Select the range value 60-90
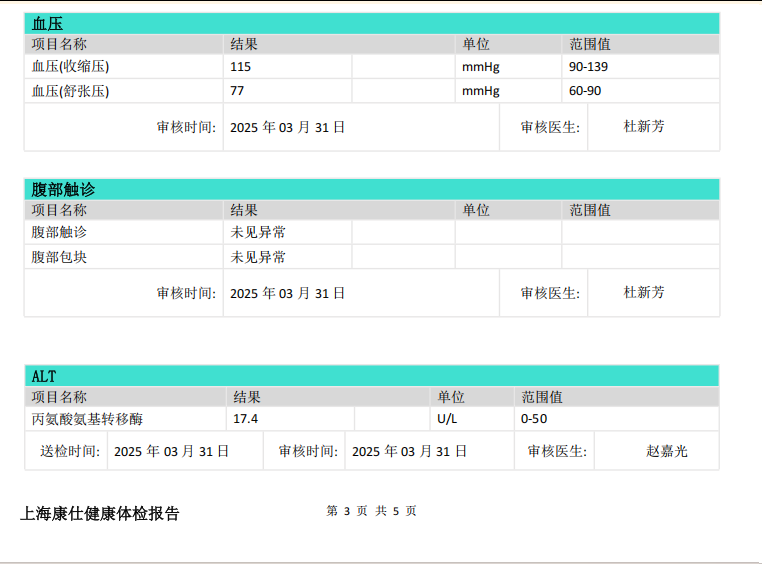 pyautogui.click(x=586, y=91)
